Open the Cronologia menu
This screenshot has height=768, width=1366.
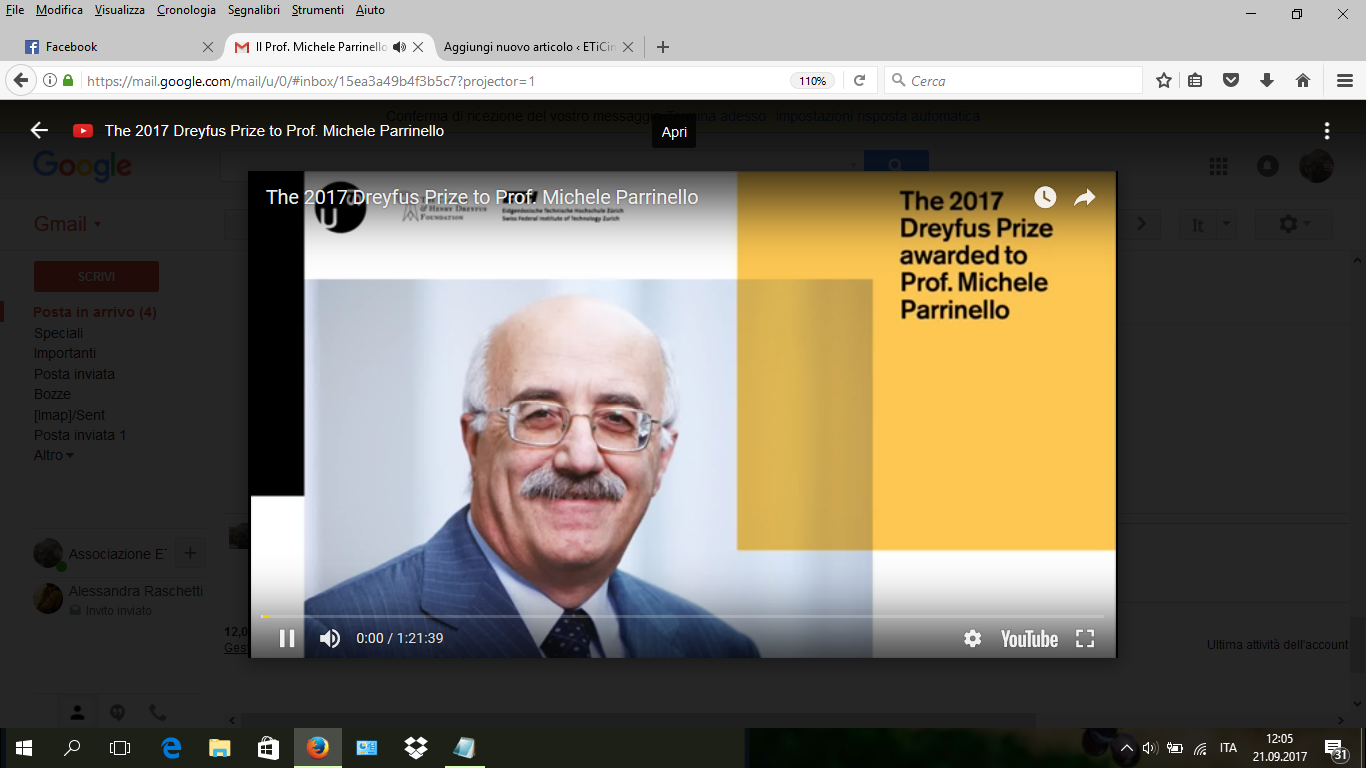click(186, 10)
